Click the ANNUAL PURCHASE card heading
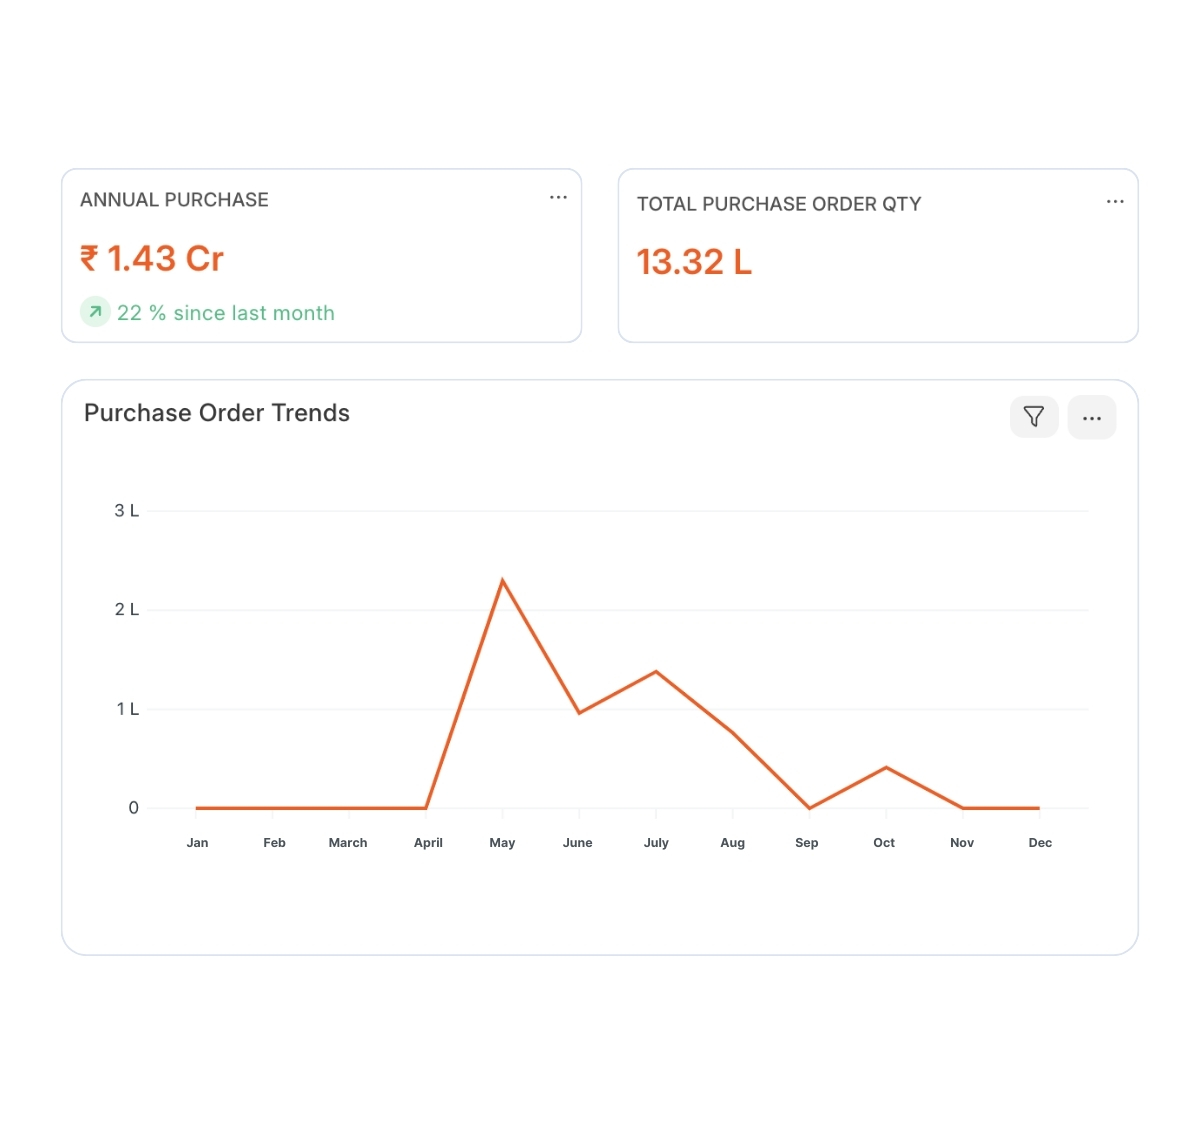 [174, 200]
